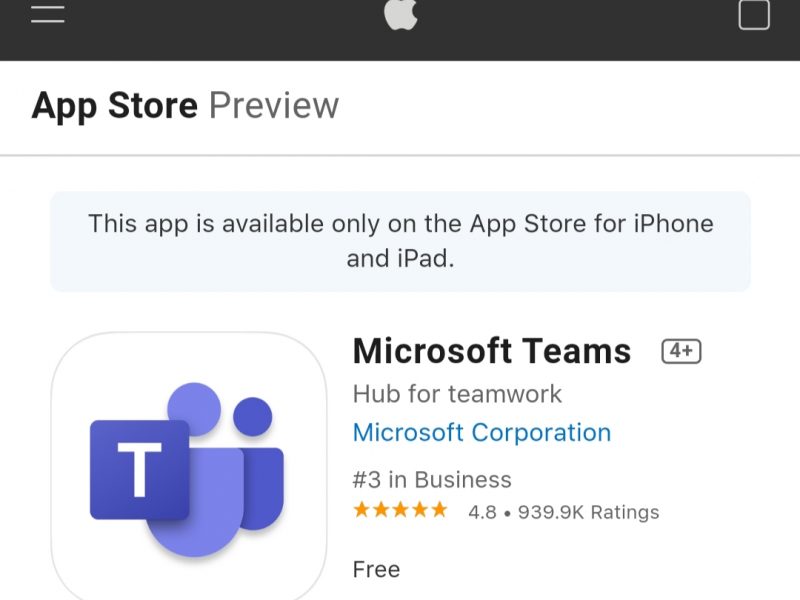Click the Free price label

[376, 569]
